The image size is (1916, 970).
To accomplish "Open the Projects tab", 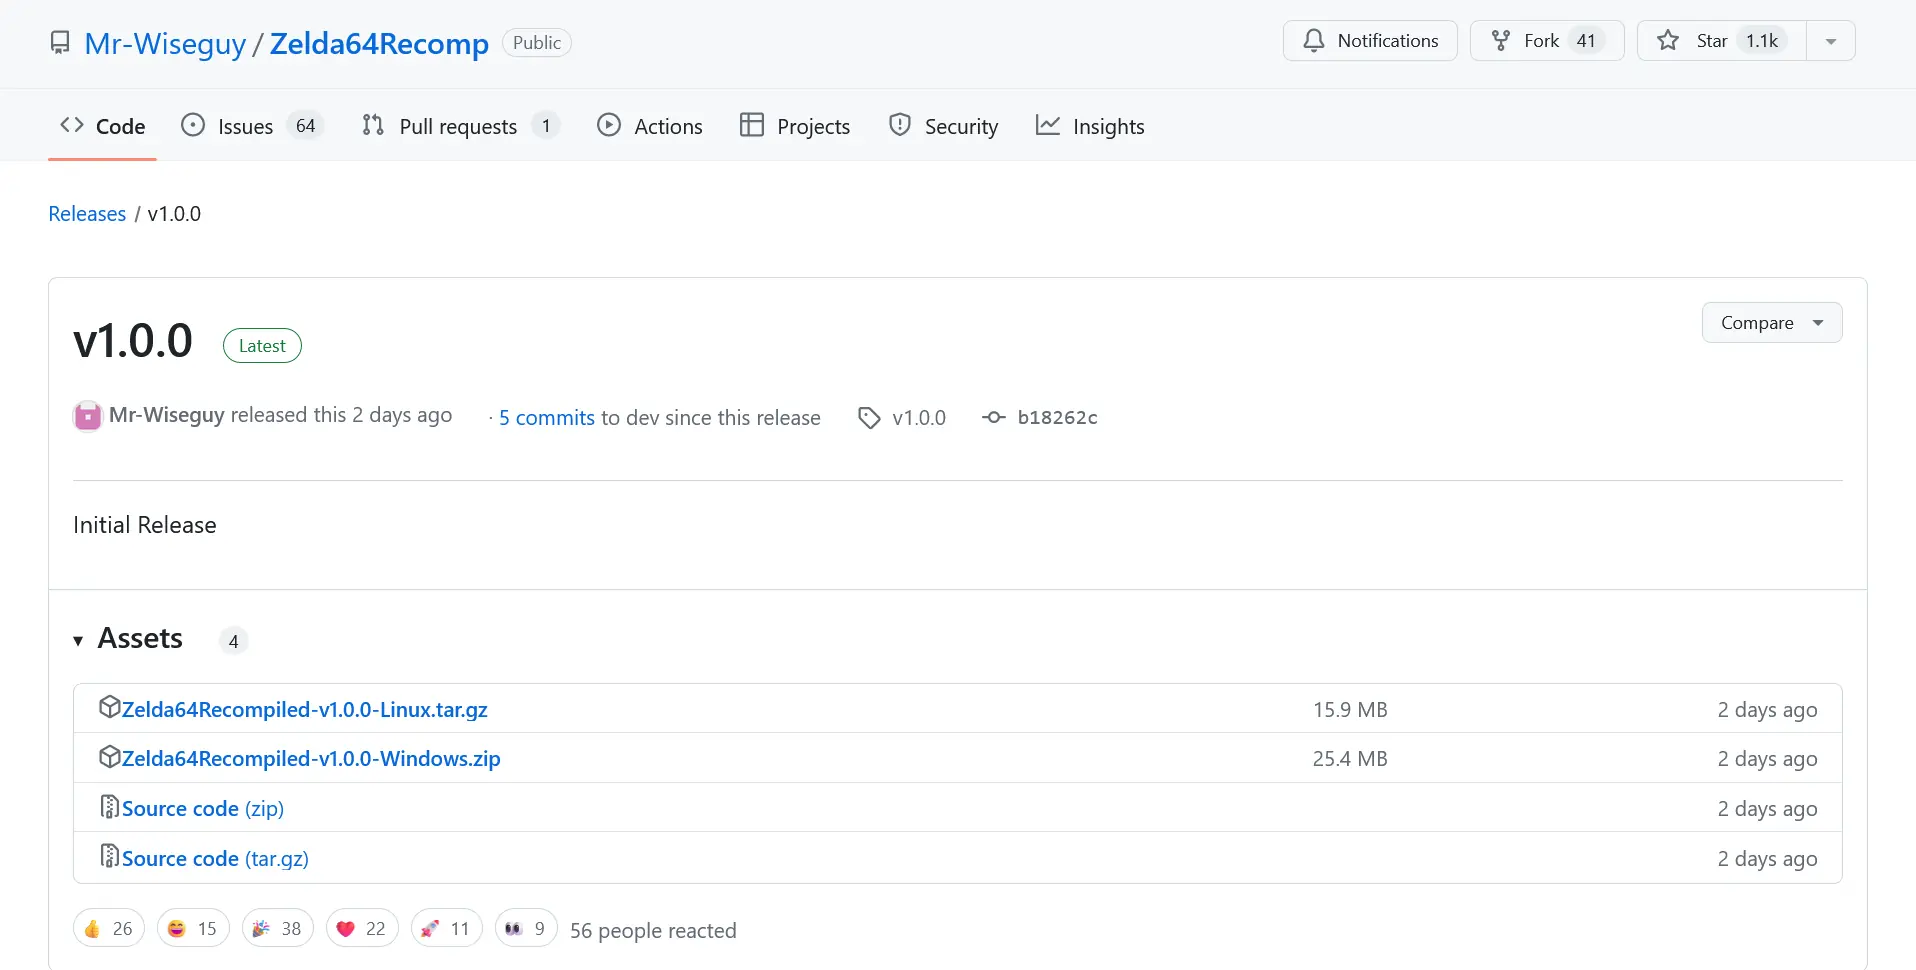I will [795, 126].
